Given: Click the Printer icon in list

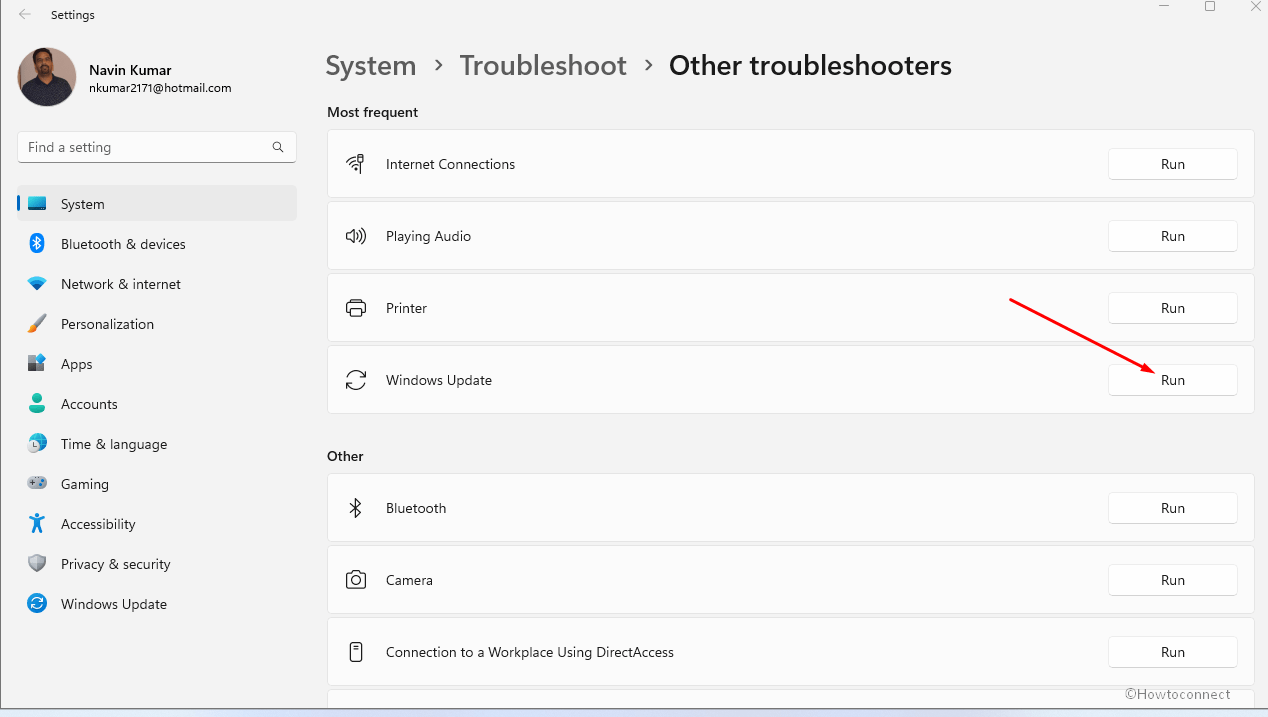Looking at the screenshot, I should (355, 308).
